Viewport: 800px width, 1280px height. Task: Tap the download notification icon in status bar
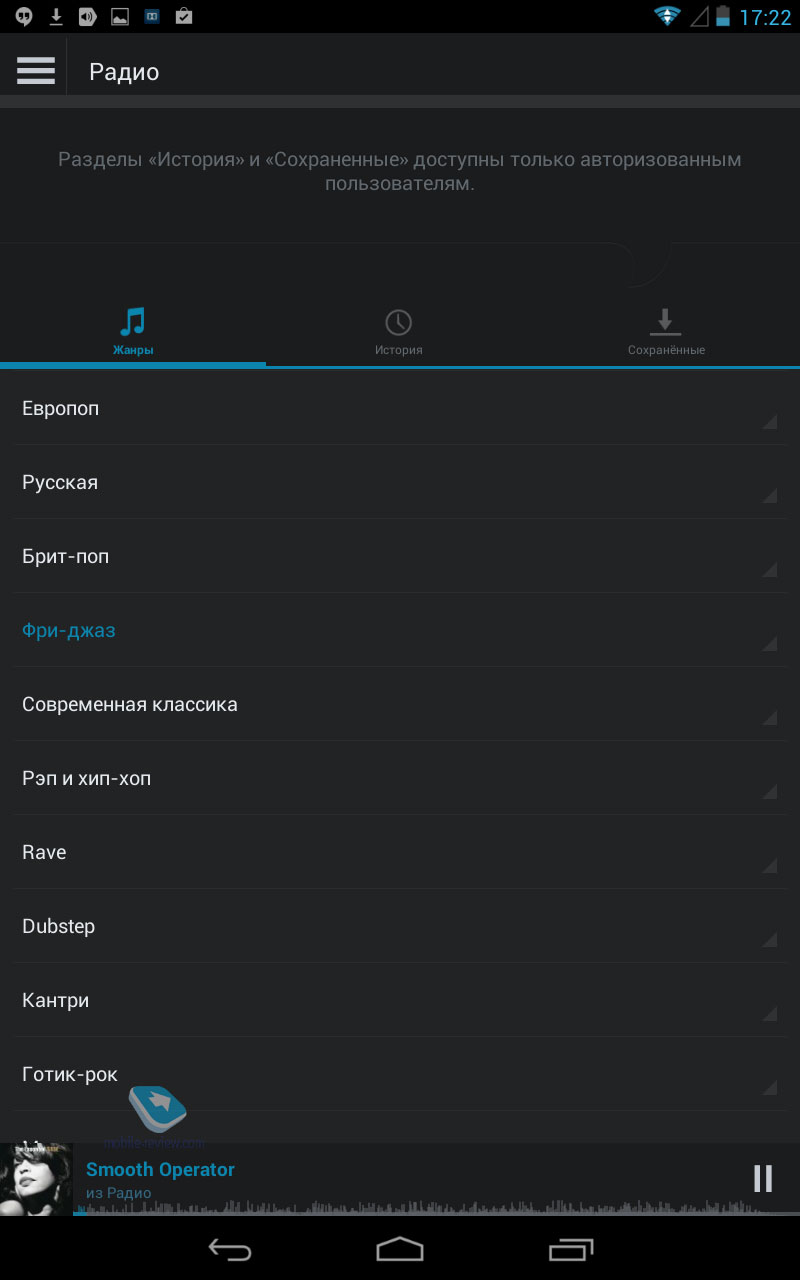57,16
